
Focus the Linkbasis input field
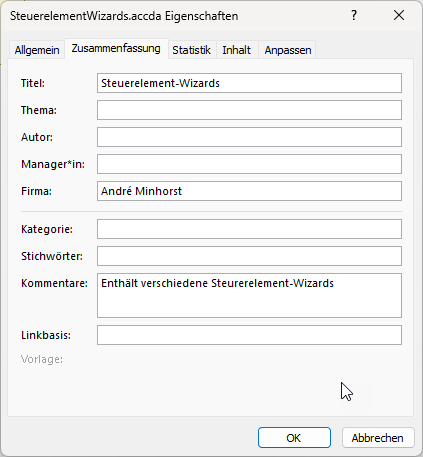point(249,335)
